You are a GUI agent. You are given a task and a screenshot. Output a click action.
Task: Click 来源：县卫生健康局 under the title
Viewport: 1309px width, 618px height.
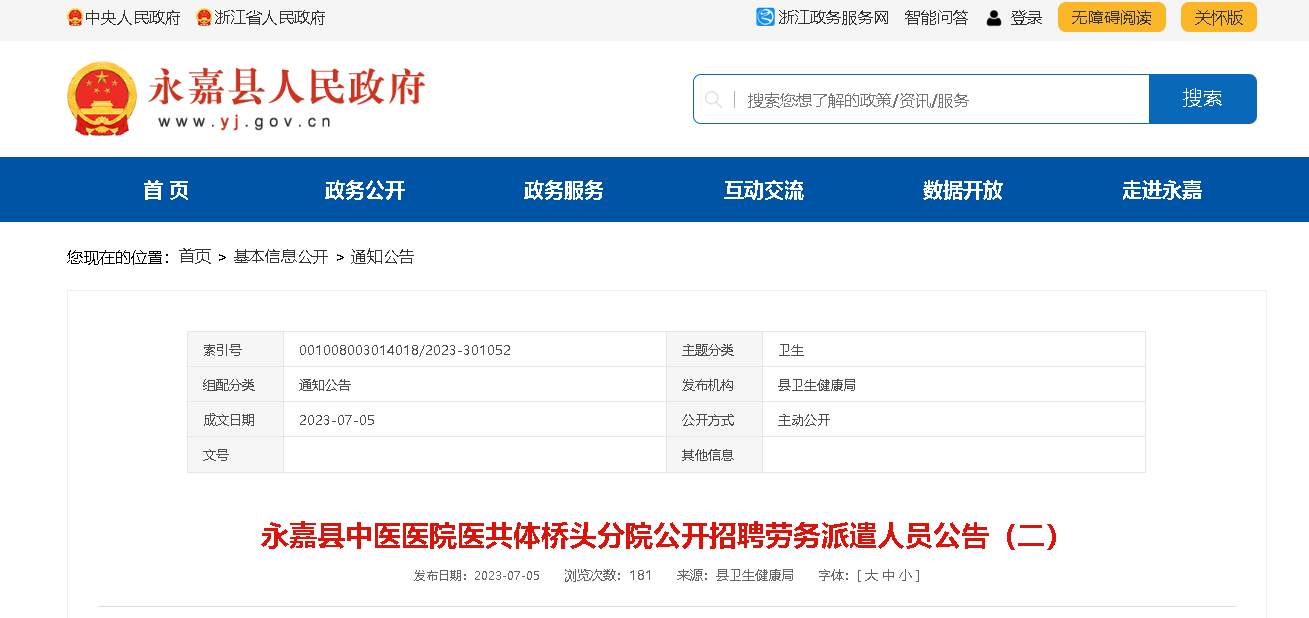click(x=735, y=576)
